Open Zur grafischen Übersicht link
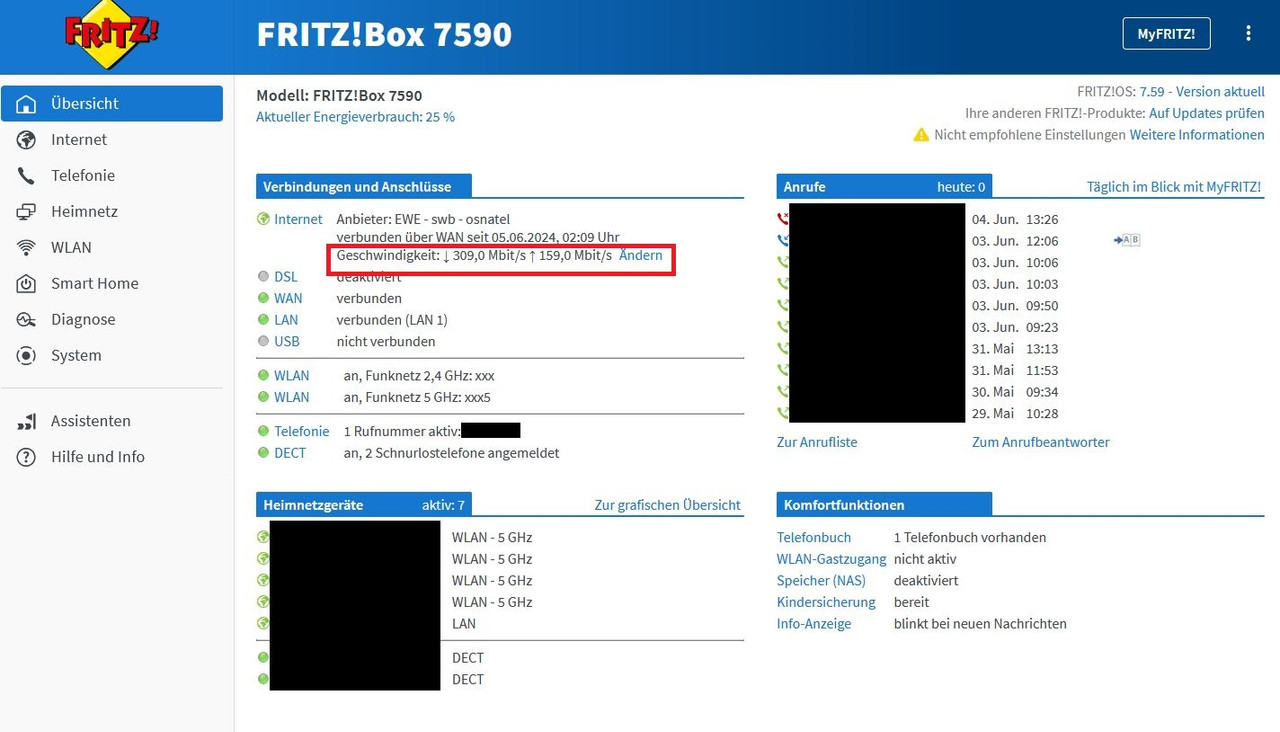1280x732 pixels. [668, 505]
